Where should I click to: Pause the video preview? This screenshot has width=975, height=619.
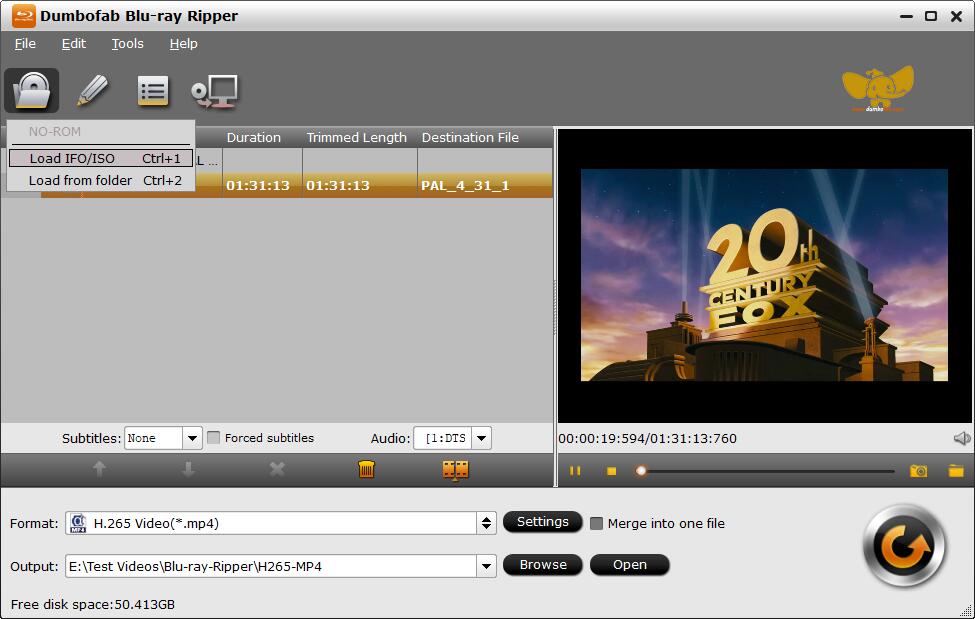(x=575, y=471)
